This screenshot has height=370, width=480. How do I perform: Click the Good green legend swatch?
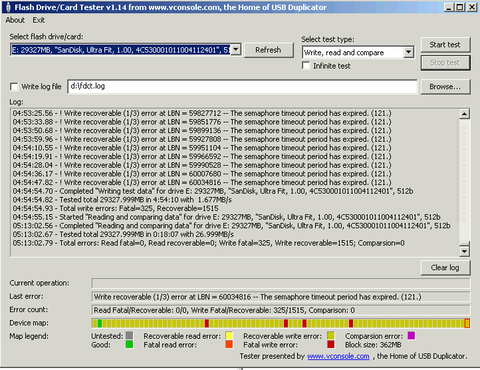click(x=129, y=344)
